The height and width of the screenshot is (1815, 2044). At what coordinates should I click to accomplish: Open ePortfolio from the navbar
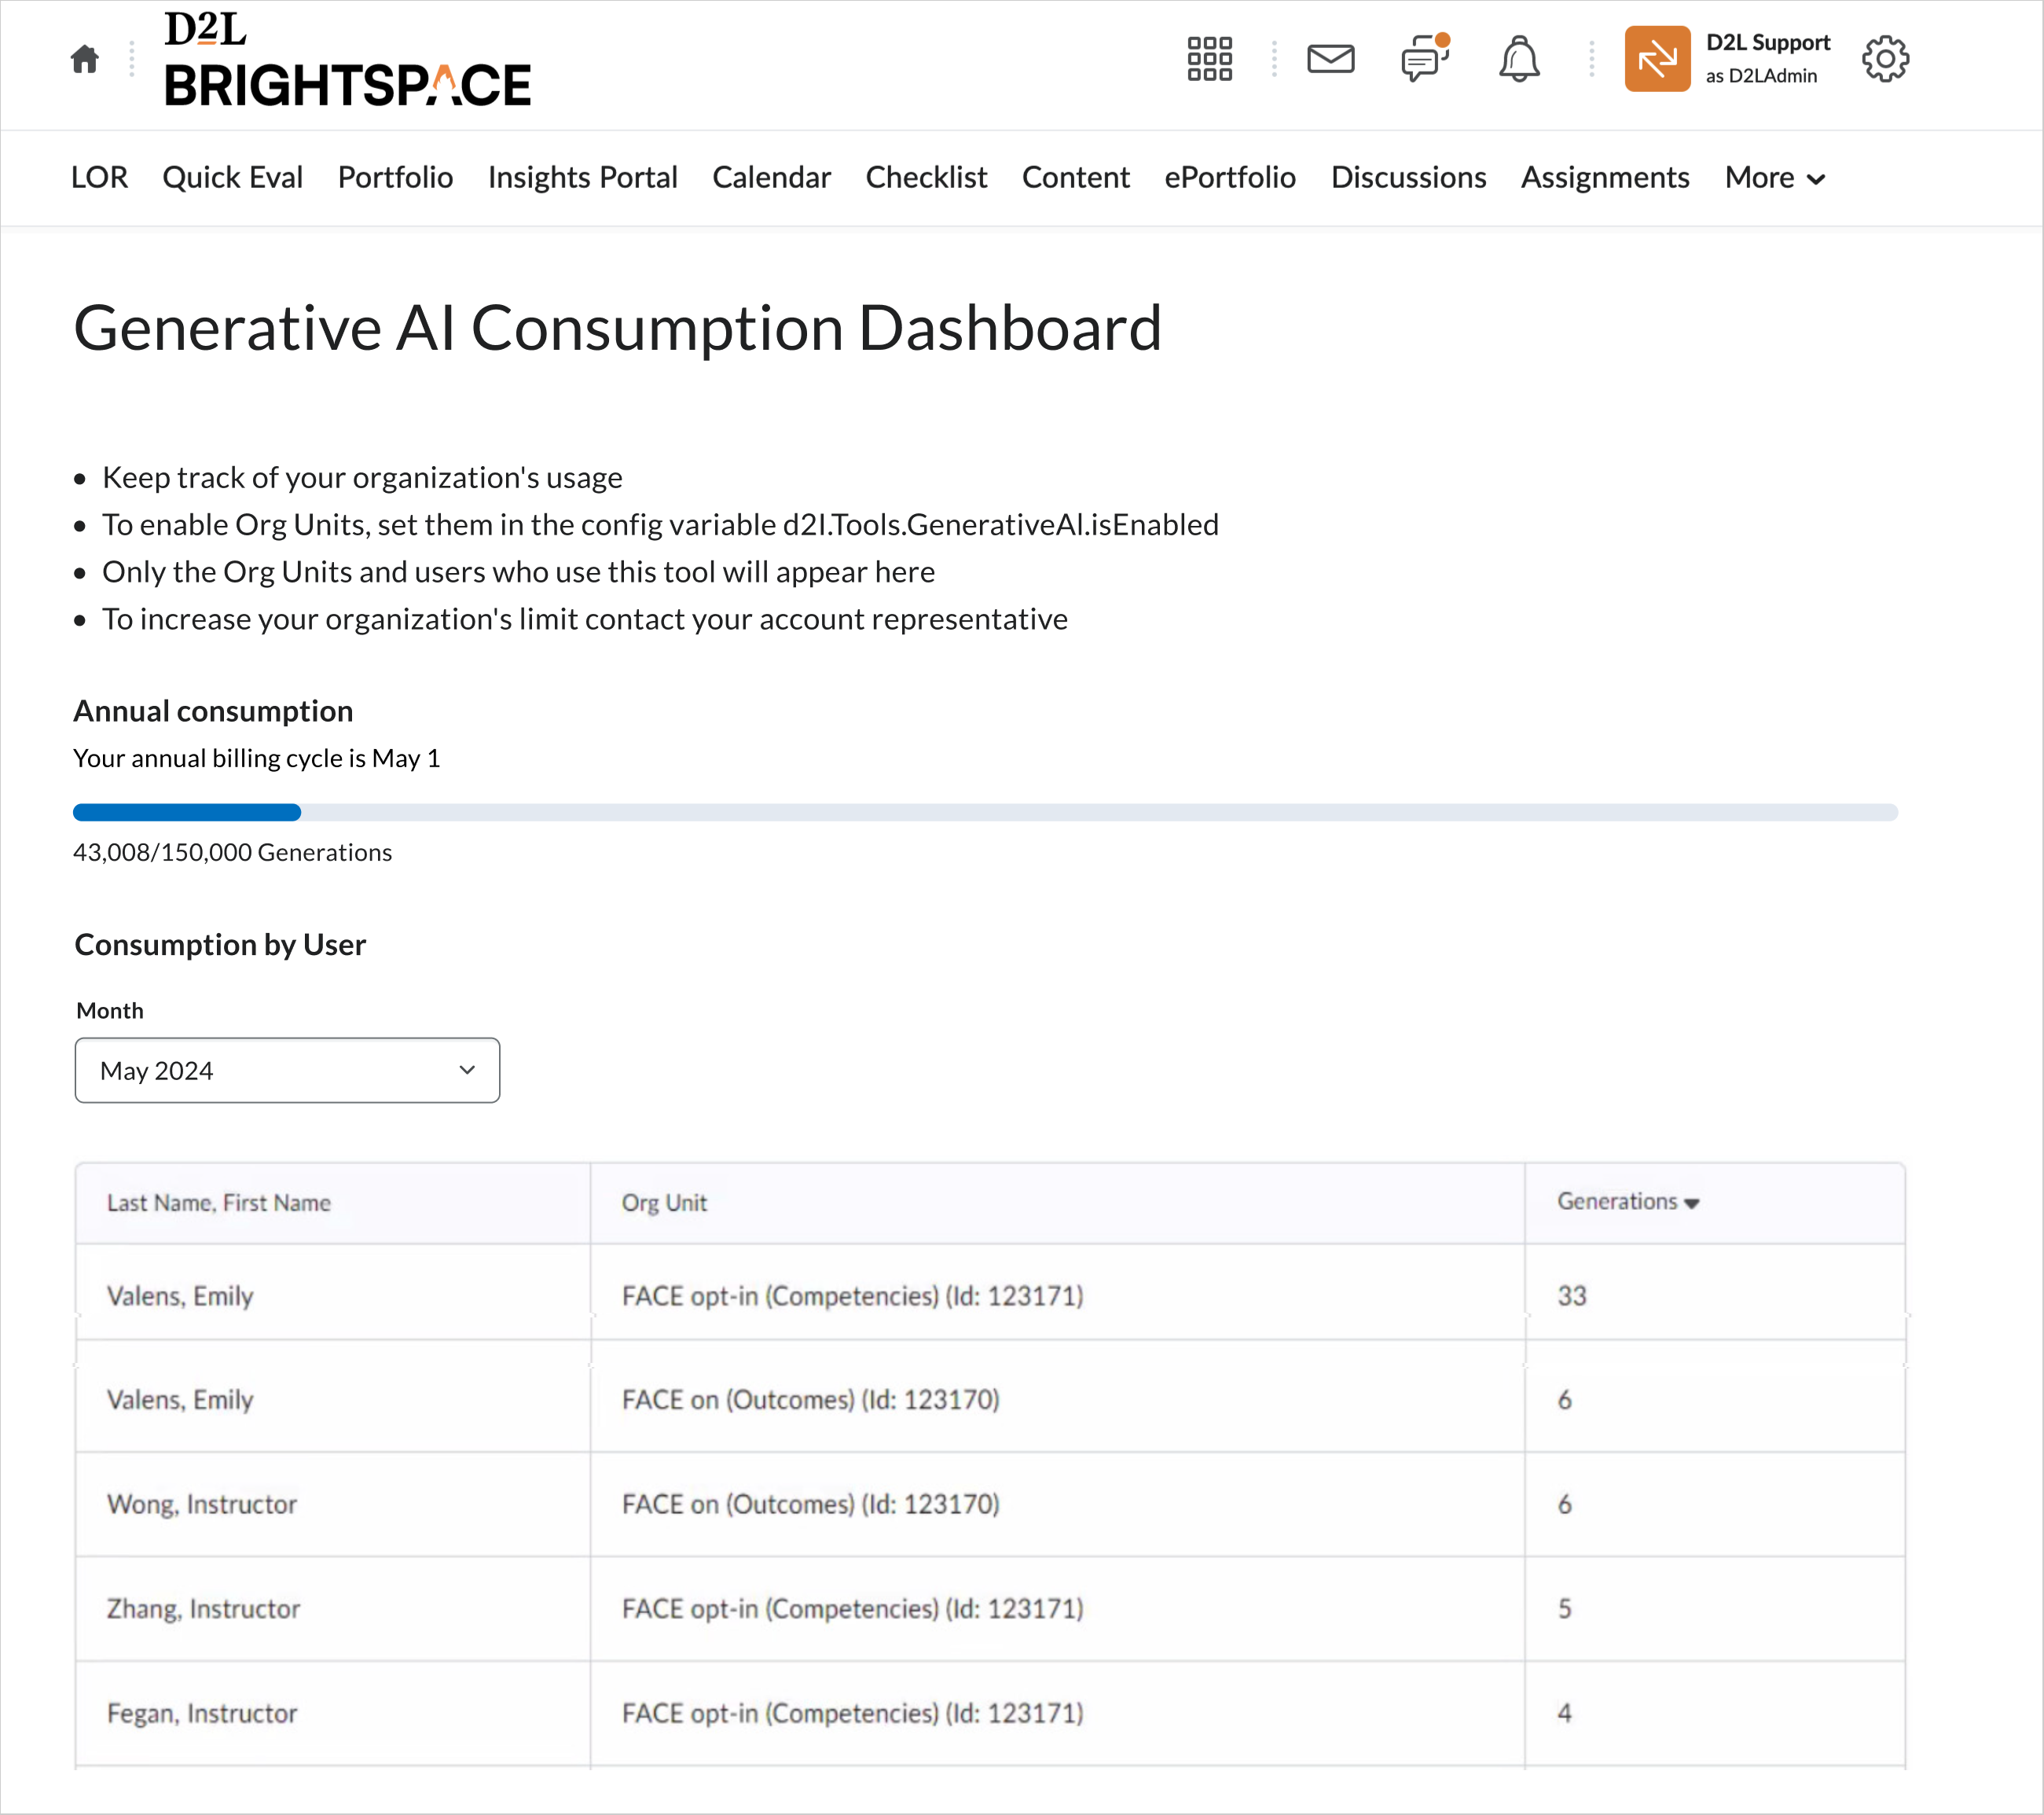(1229, 178)
